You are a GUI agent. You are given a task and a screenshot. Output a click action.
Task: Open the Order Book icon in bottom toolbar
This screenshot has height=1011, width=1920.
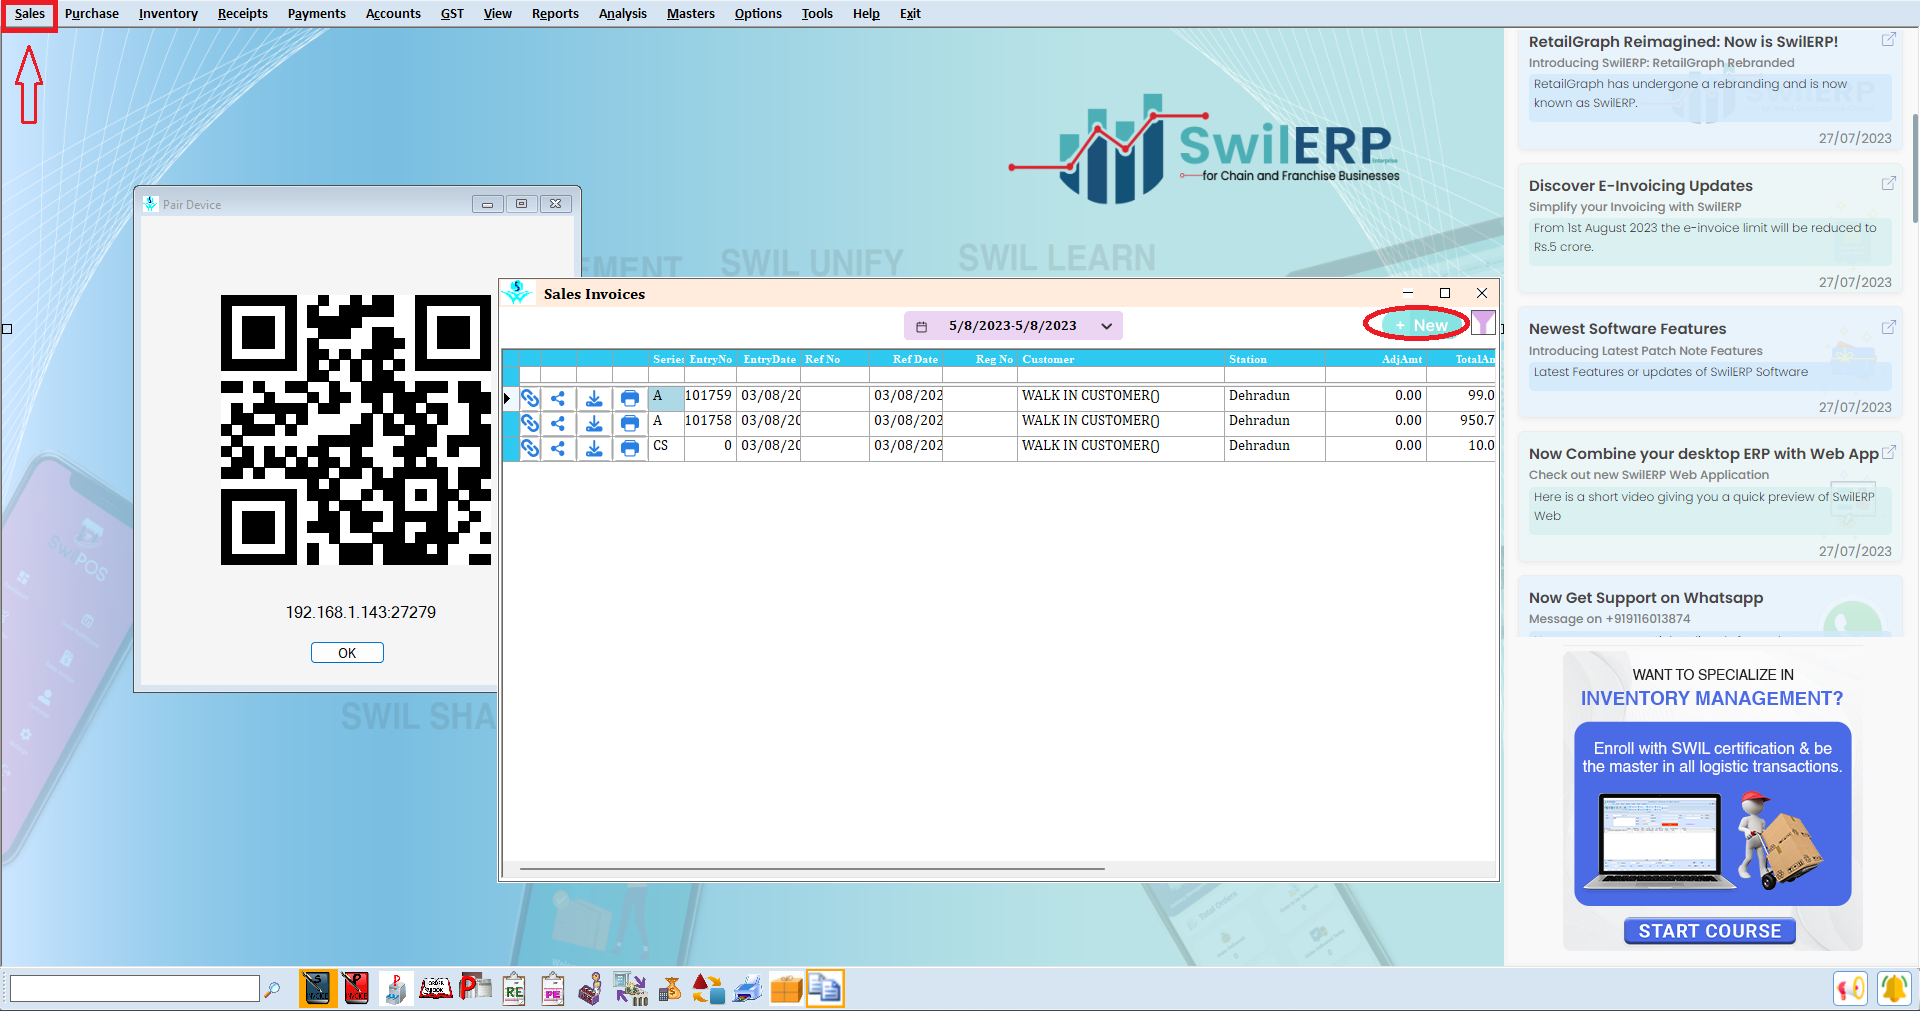point(435,988)
